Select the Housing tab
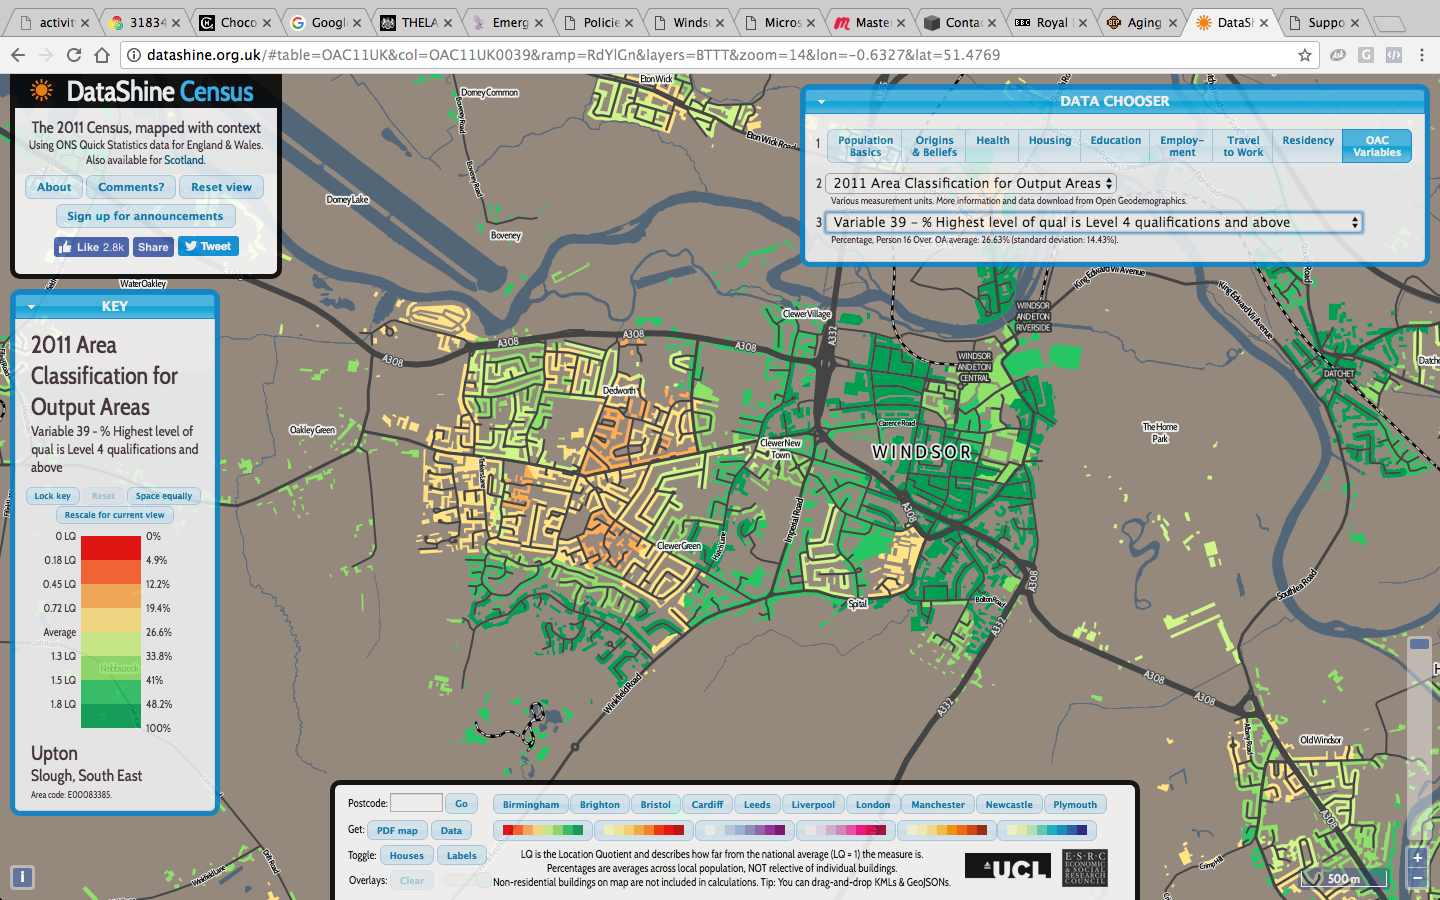 pos(1050,146)
